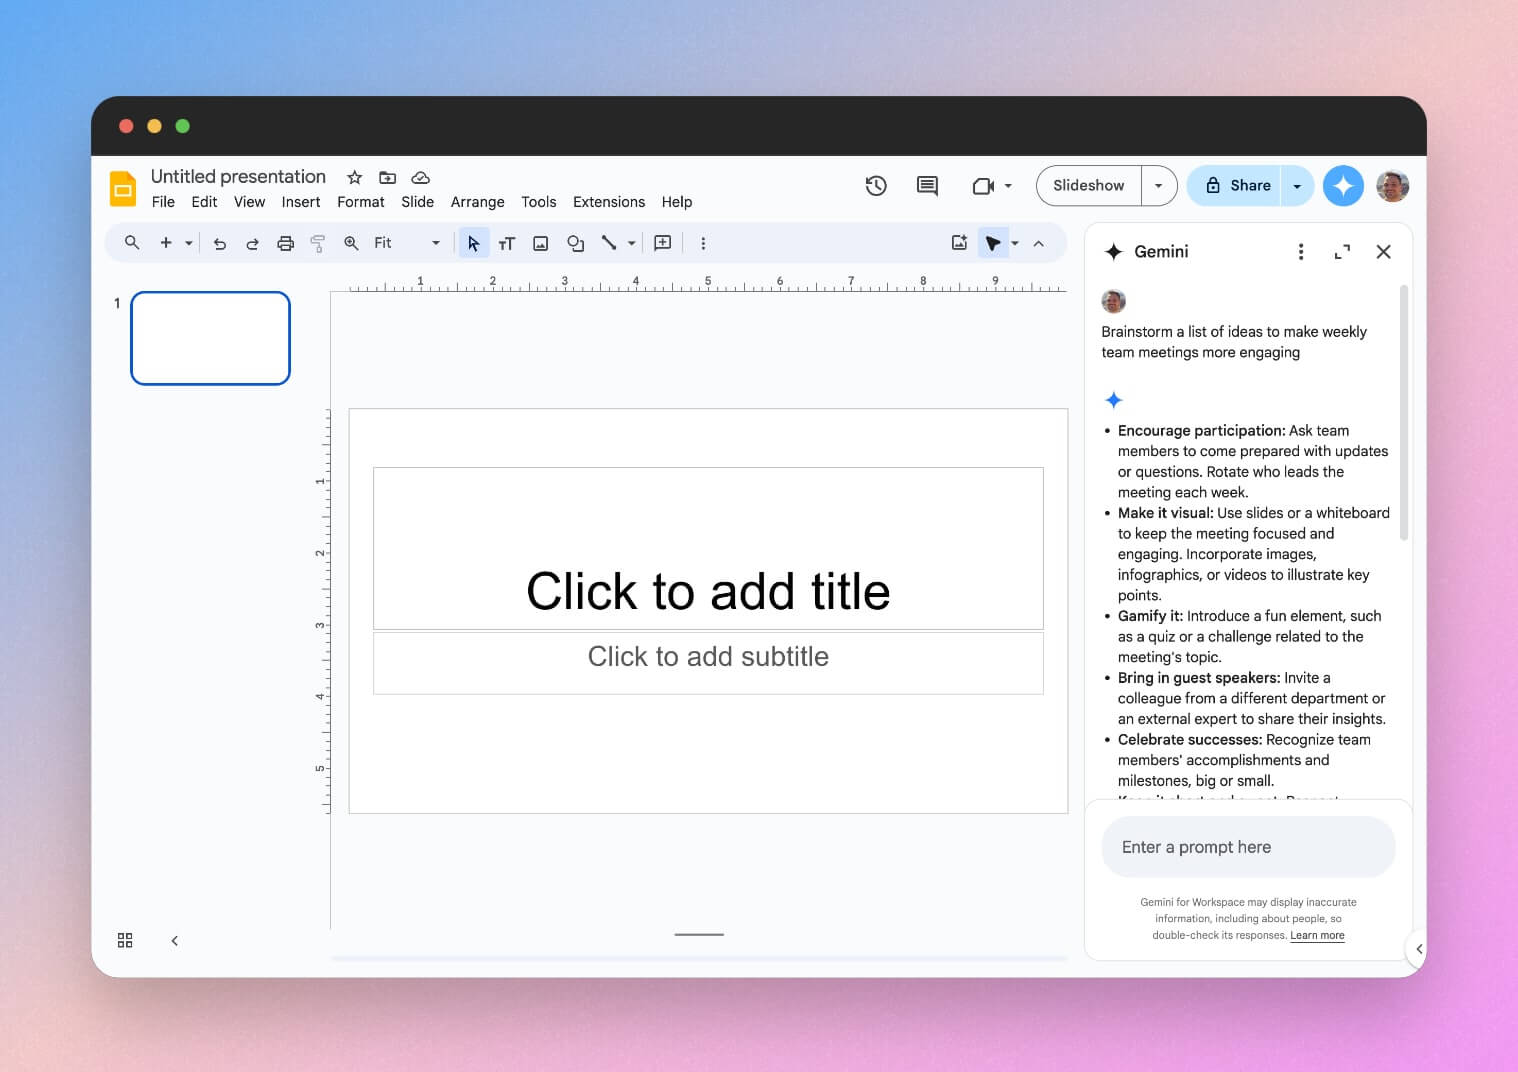This screenshot has width=1518, height=1072.
Task: Open the Slideshow options dropdown arrow
Action: [x=1158, y=186]
